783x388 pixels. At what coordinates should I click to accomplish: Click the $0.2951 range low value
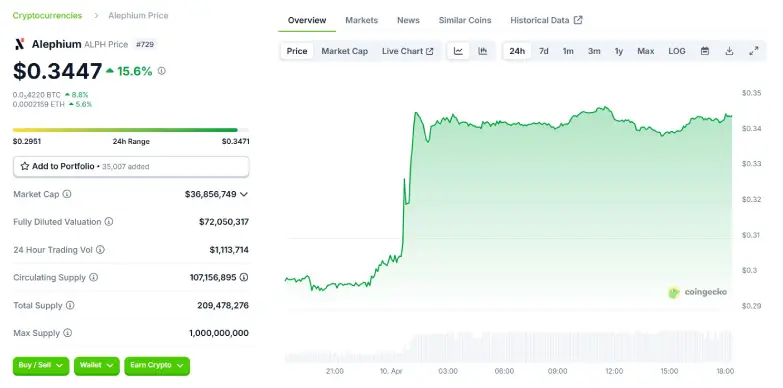pyautogui.click(x=27, y=141)
